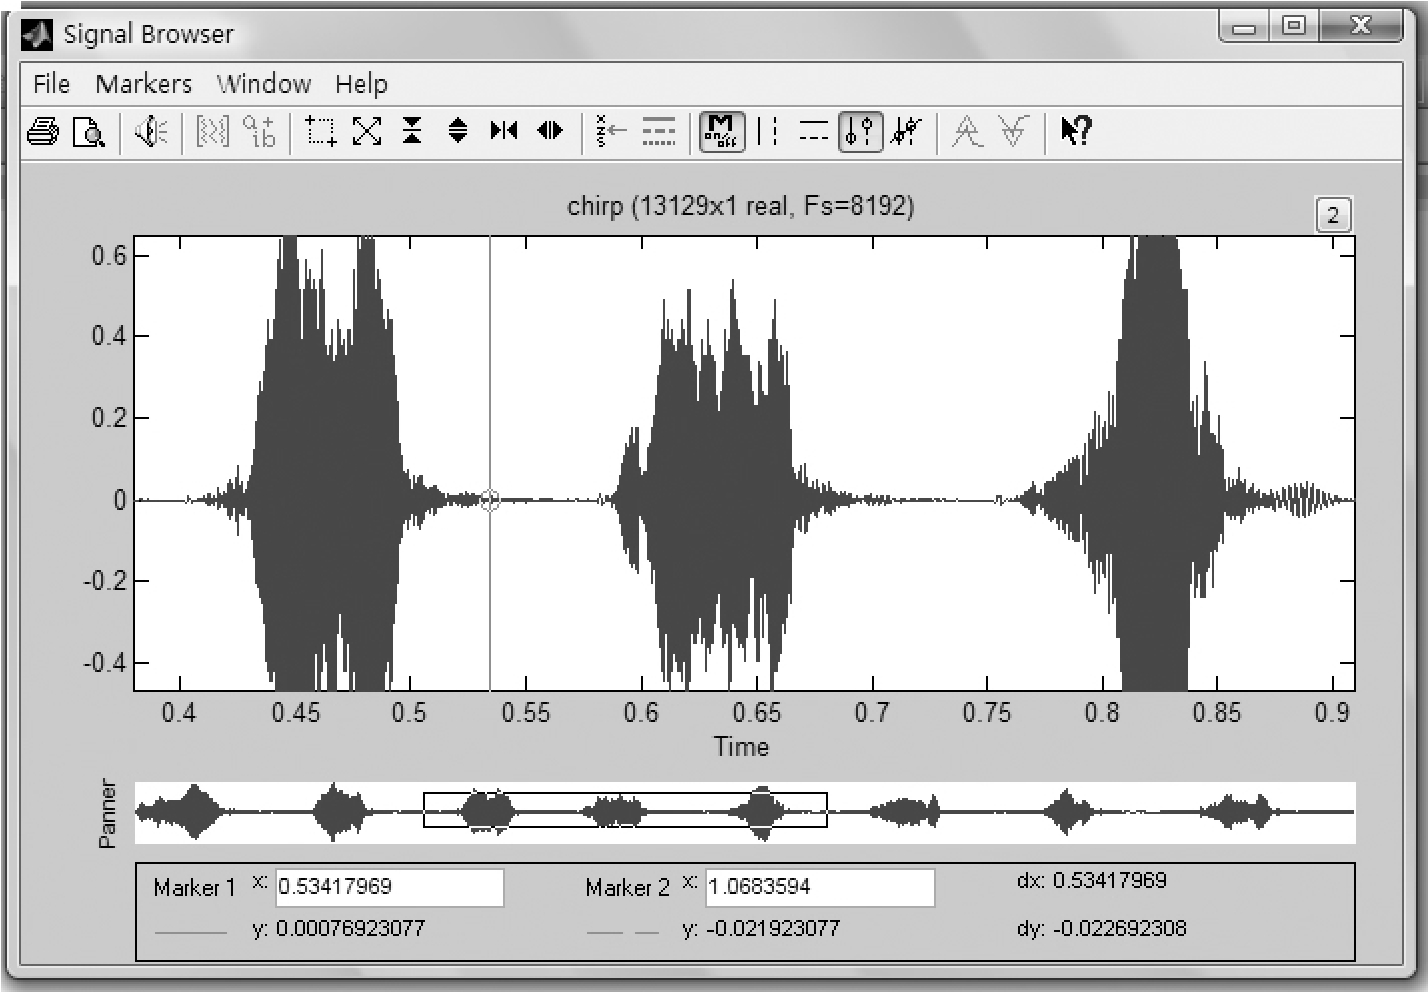Select the Track markers mode
The image size is (1428, 992).
[860, 131]
